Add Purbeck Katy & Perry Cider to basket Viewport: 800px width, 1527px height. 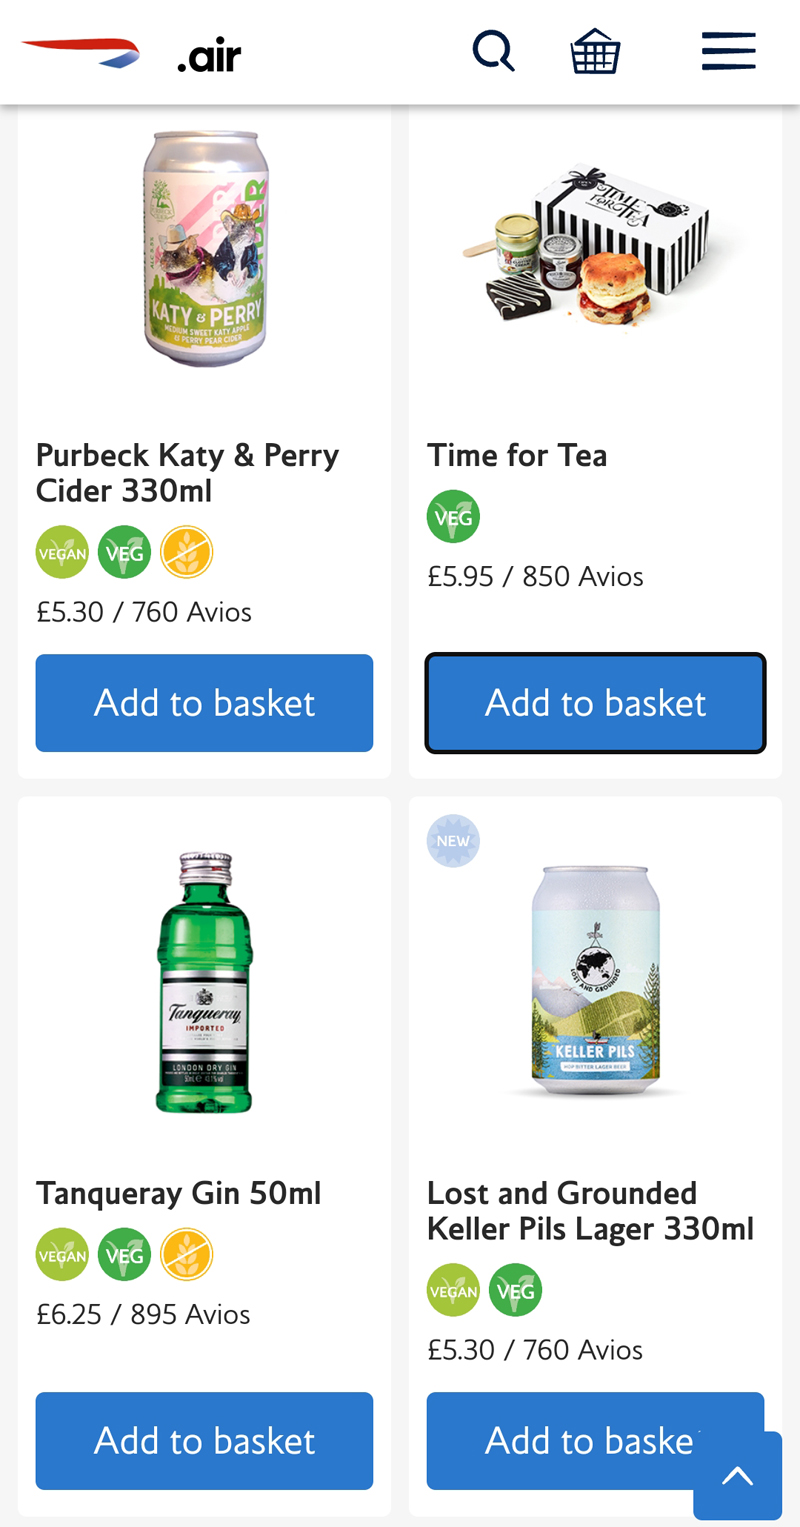point(204,703)
